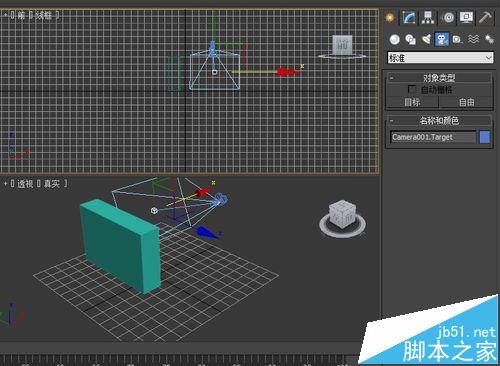
Task: Open the perspective viewport plus menu
Action: click(x=5, y=184)
